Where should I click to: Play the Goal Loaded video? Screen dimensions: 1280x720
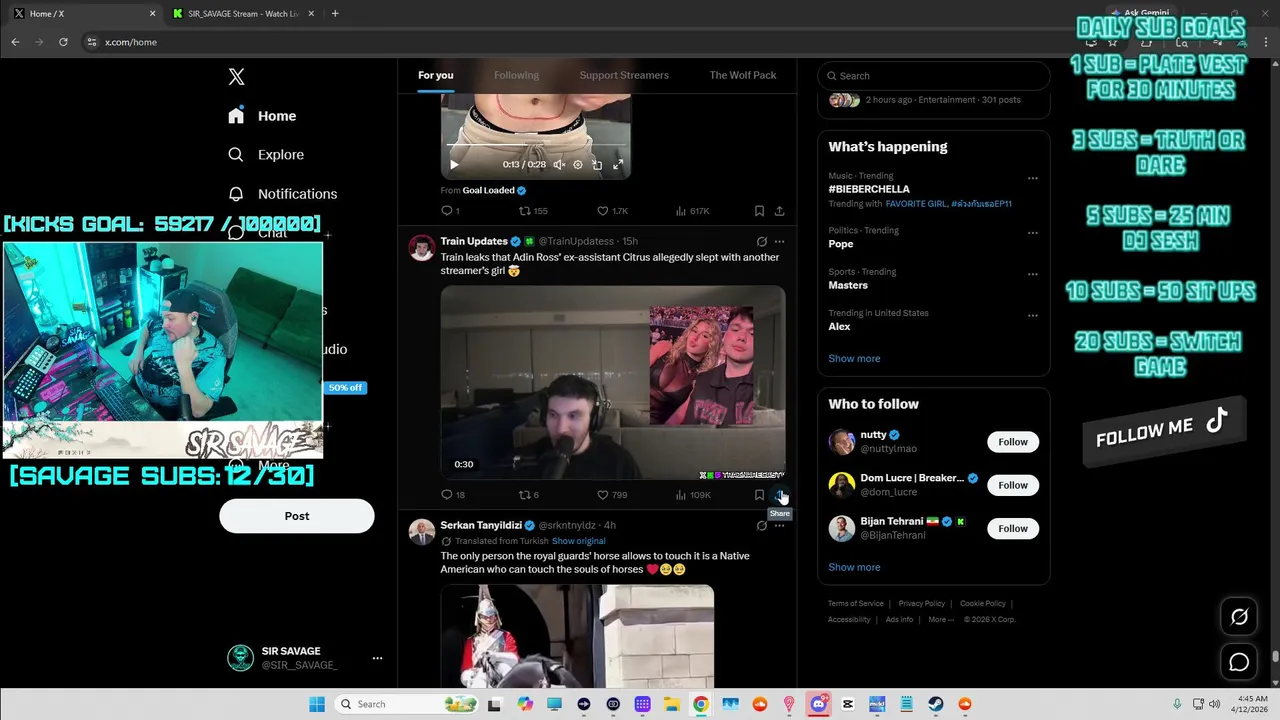pyautogui.click(x=454, y=164)
